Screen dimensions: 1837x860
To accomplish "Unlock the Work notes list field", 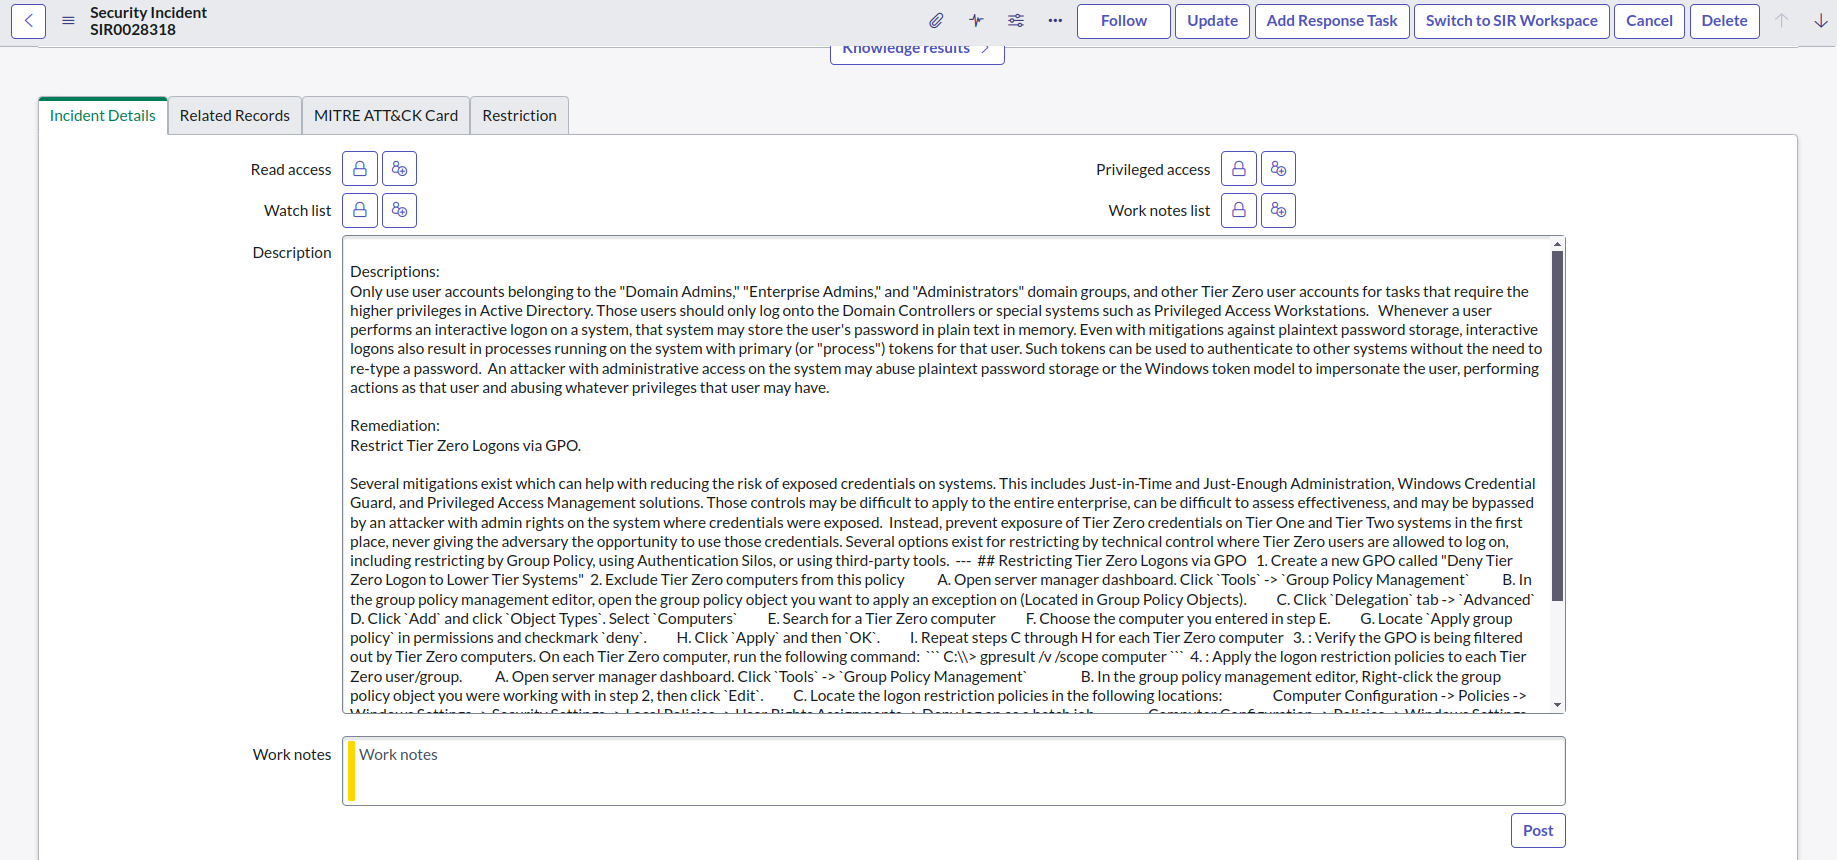I will point(1239,210).
